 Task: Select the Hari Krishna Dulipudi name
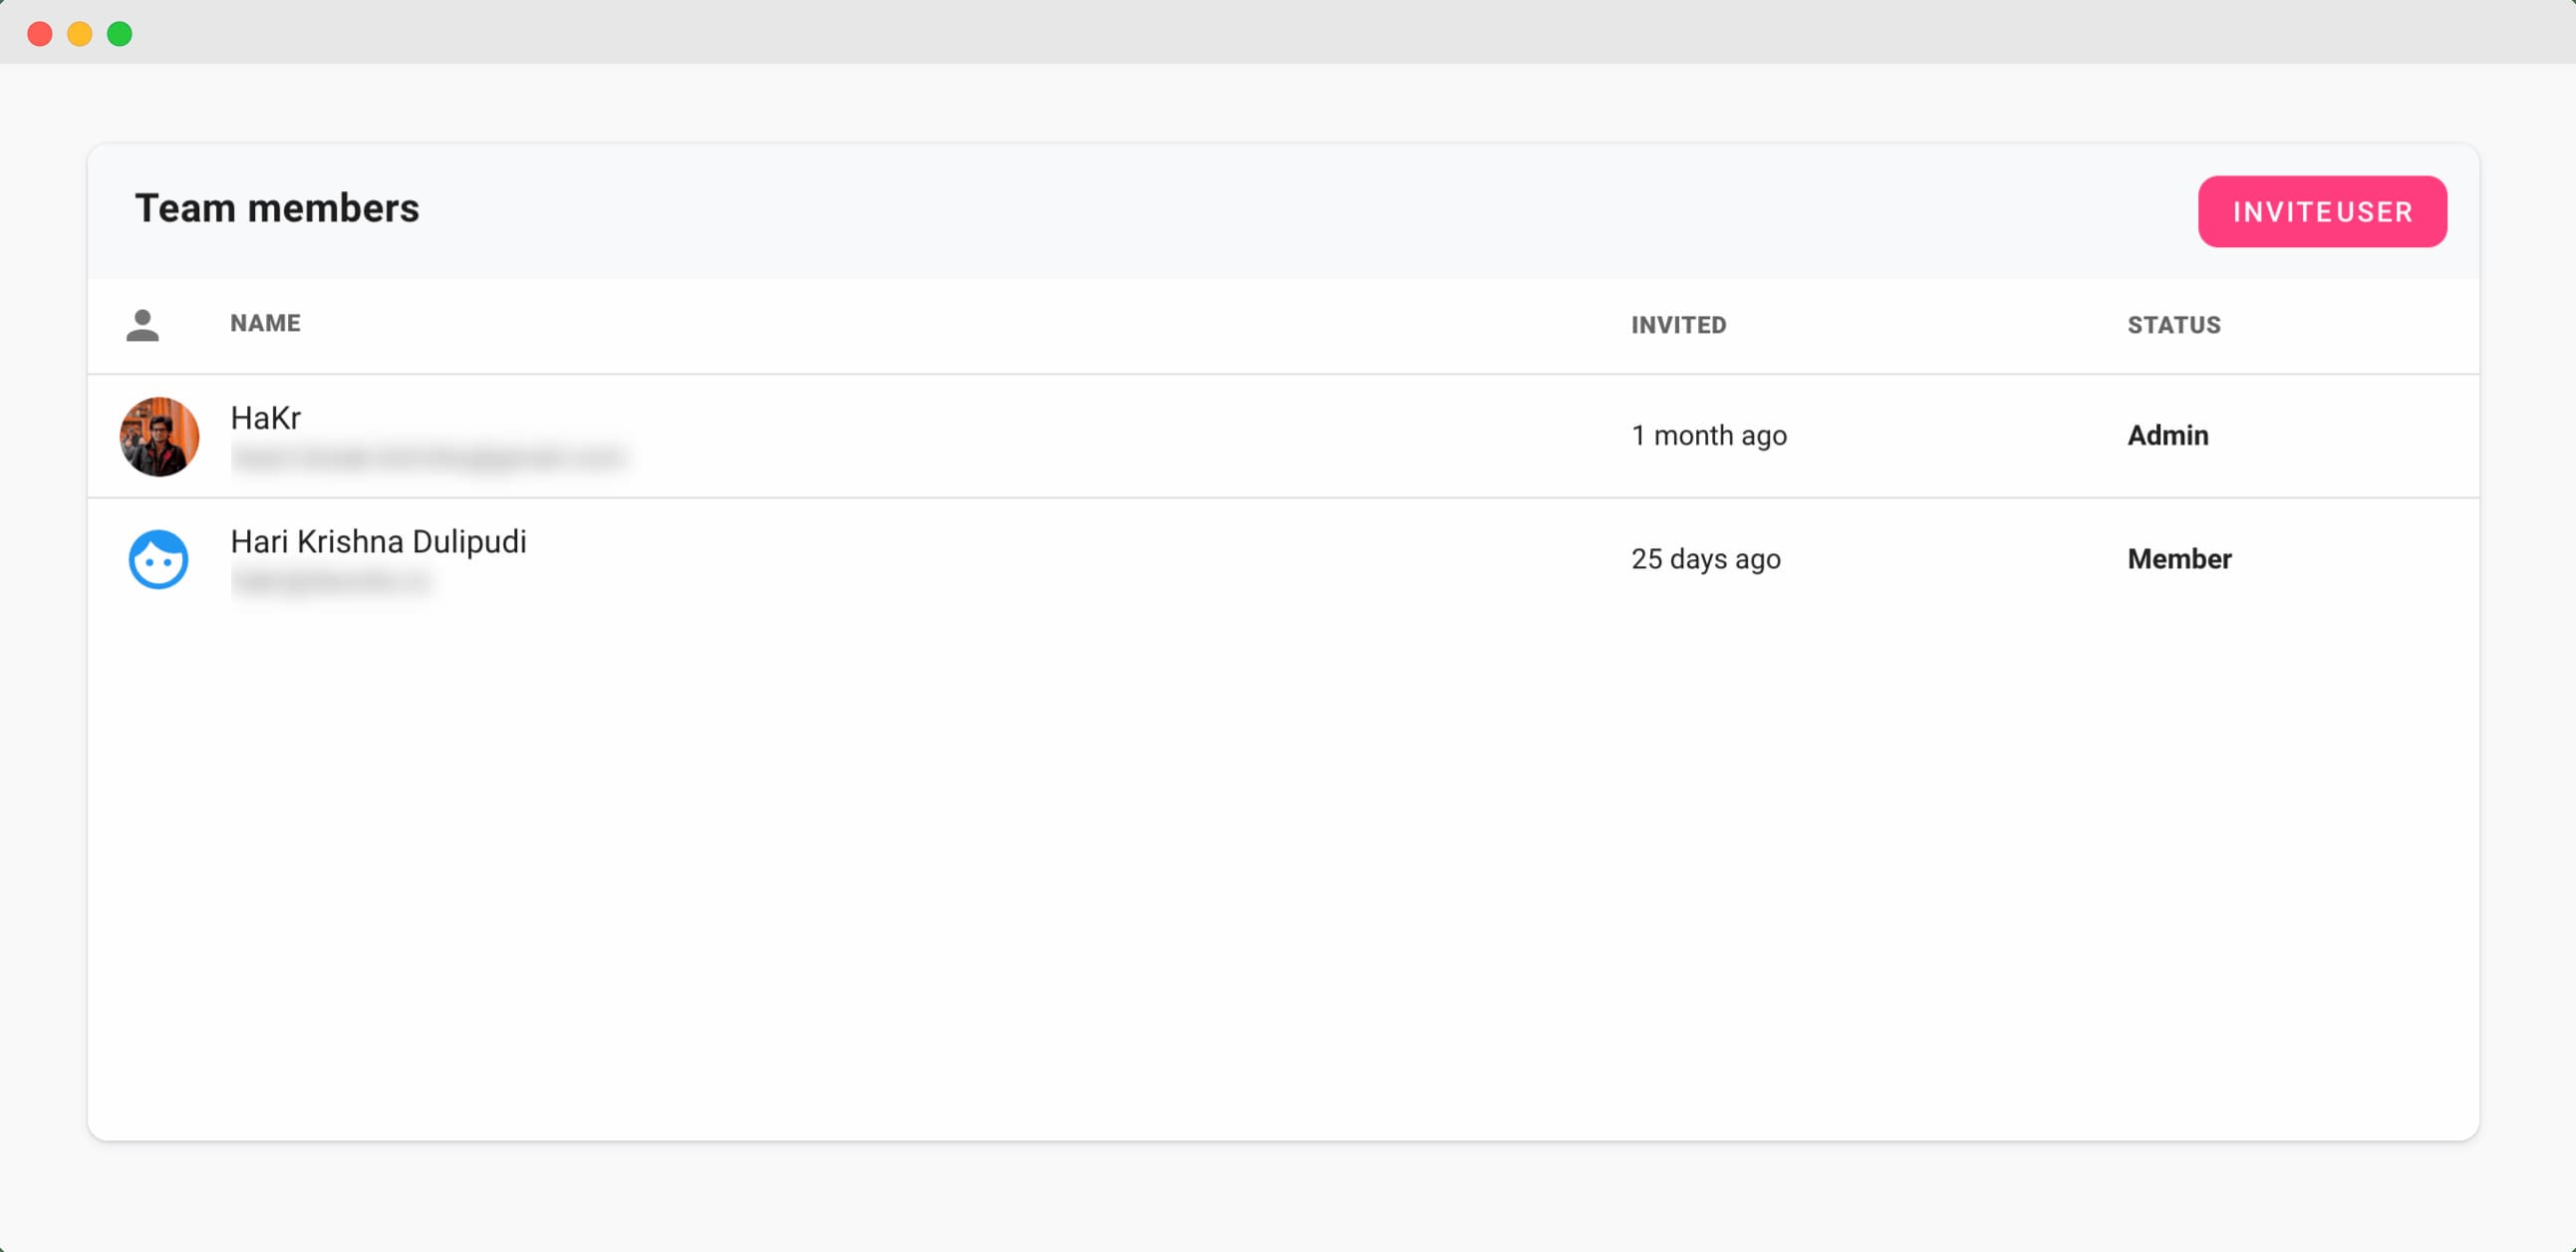click(378, 542)
